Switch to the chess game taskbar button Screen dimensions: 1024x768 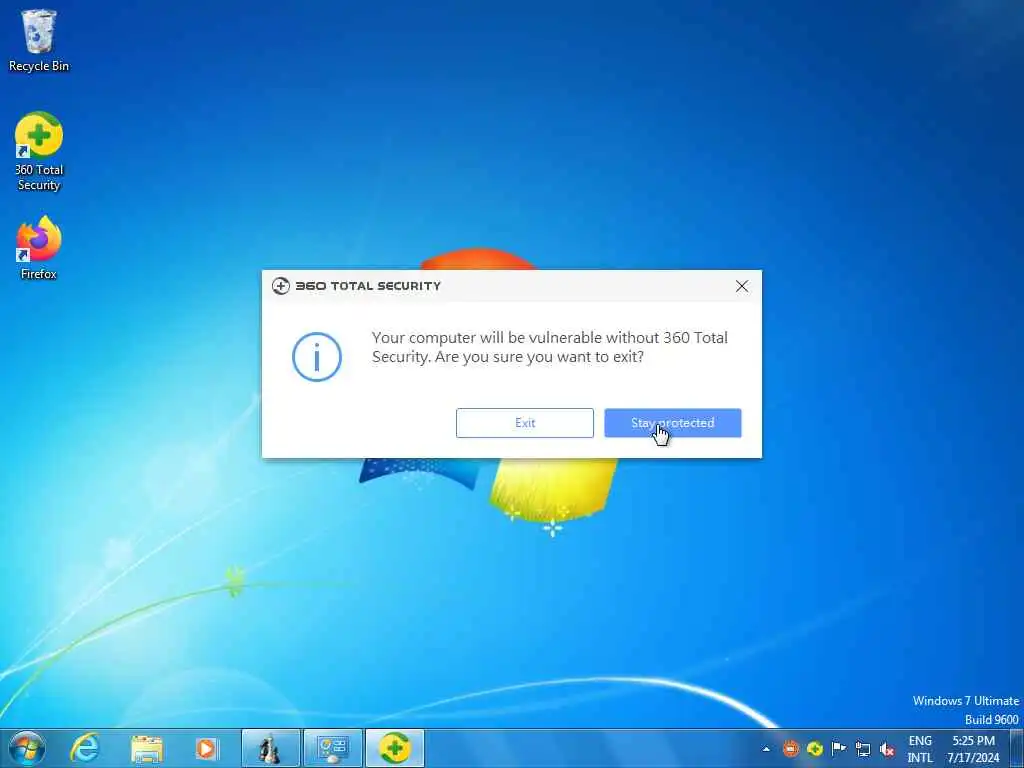[270, 748]
